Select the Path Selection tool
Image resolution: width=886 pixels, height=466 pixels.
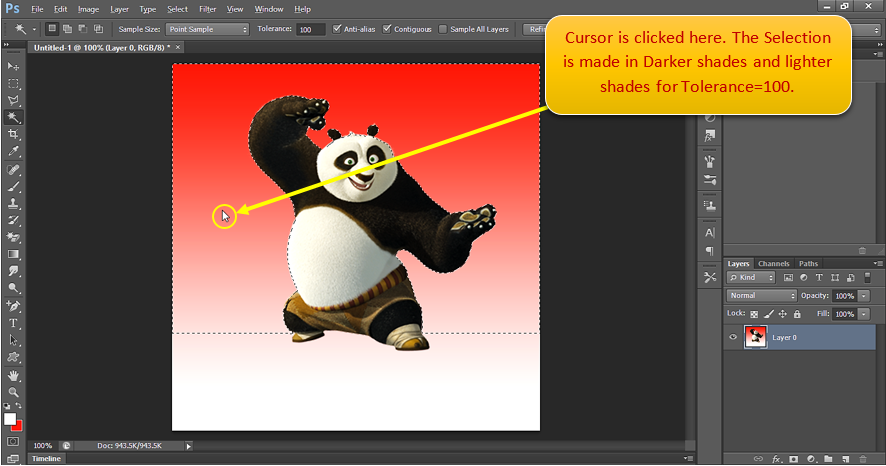tap(13, 340)
